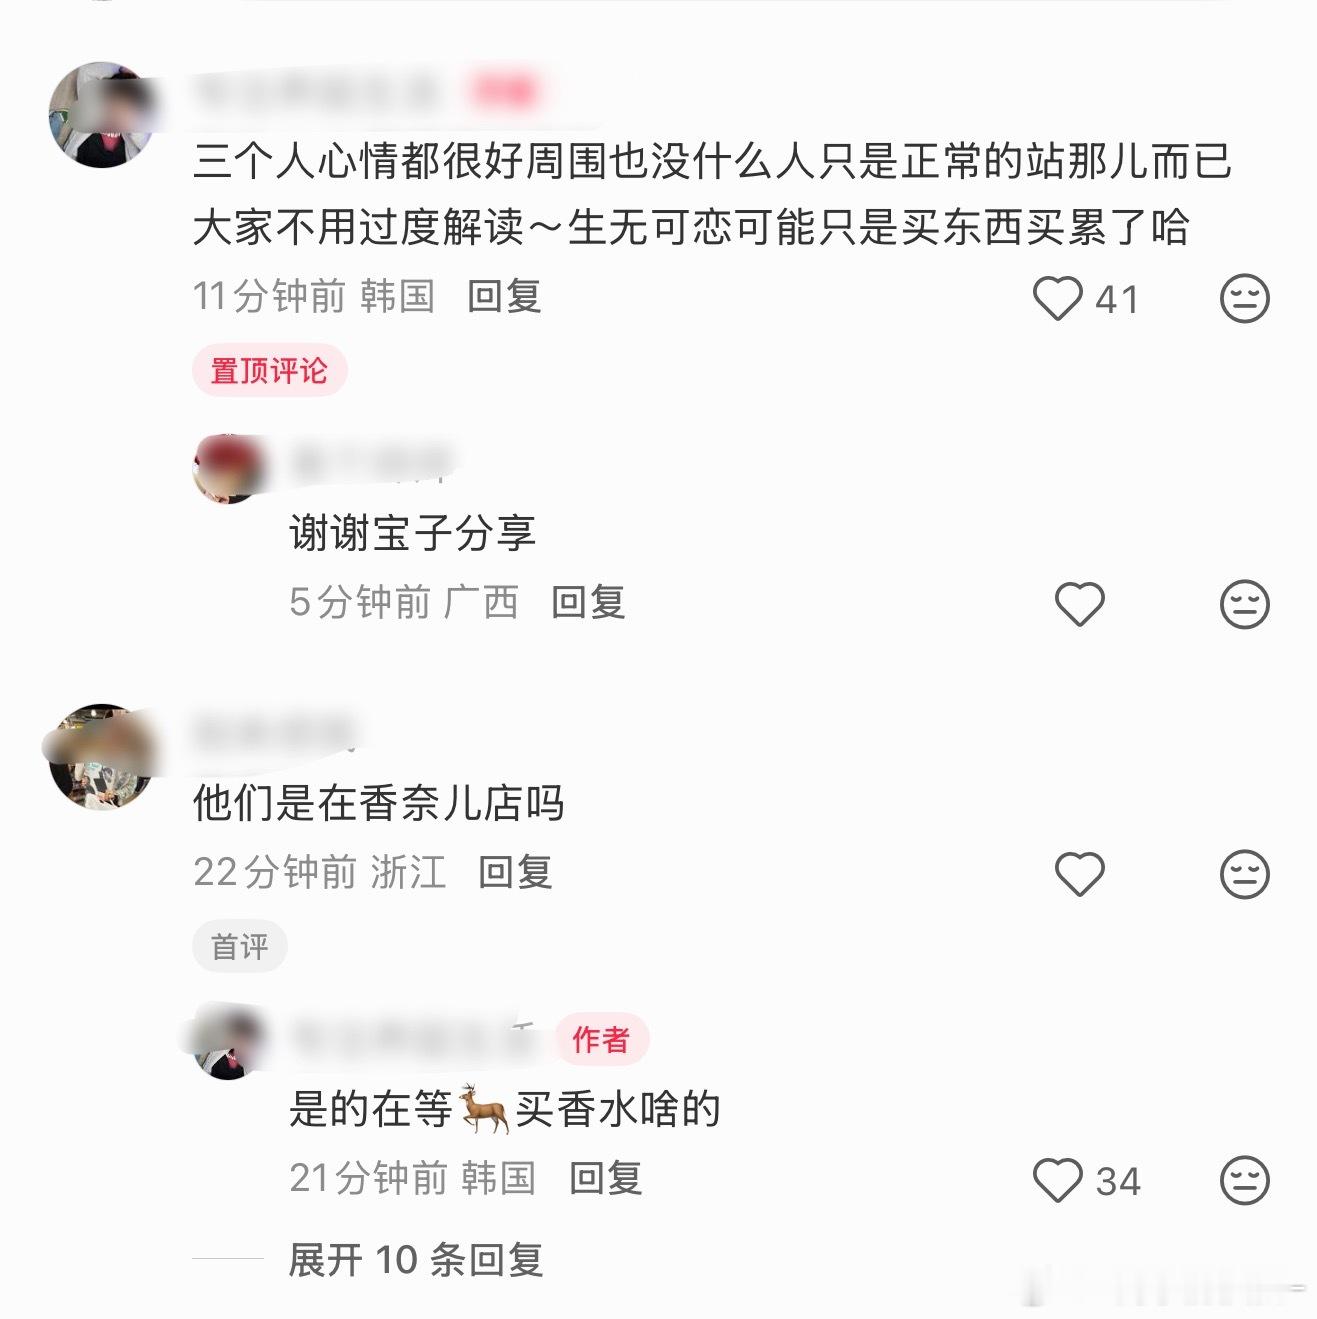Dislike the author's 买香水 reply
The image size is (1317, 1319).
tap(1245, 1181)
